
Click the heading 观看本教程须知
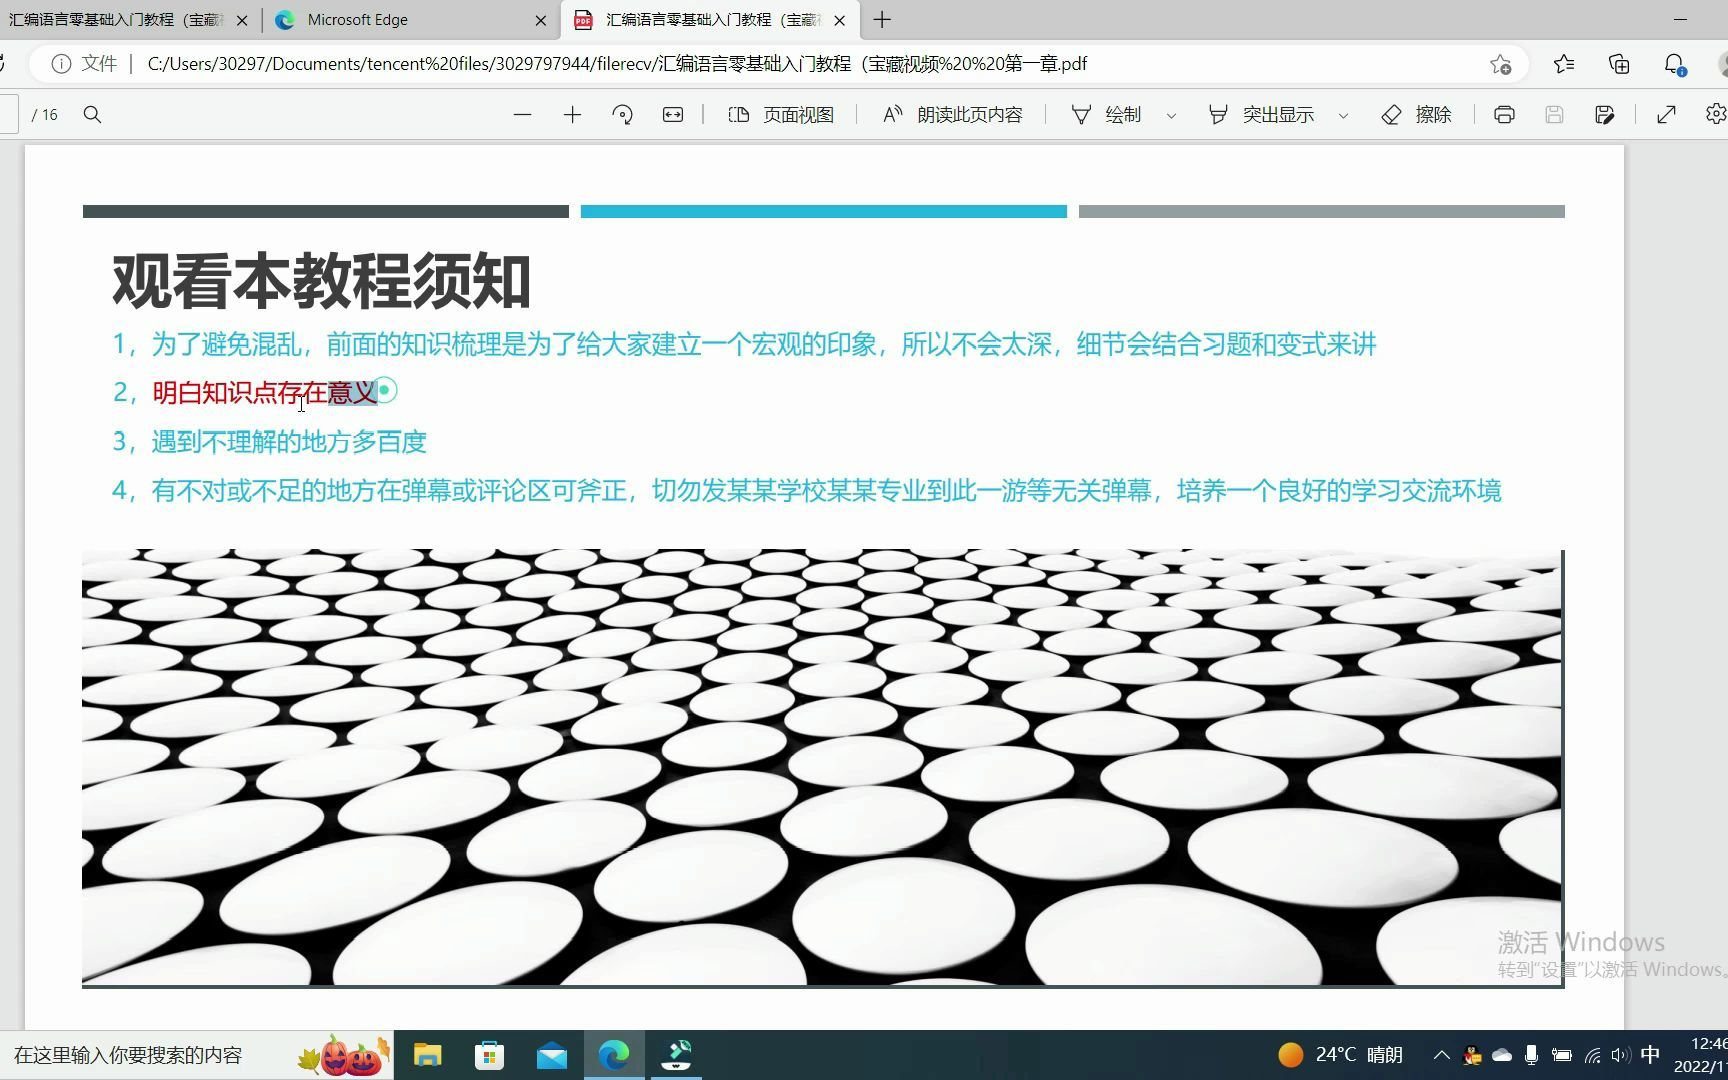tap(321, 281)
